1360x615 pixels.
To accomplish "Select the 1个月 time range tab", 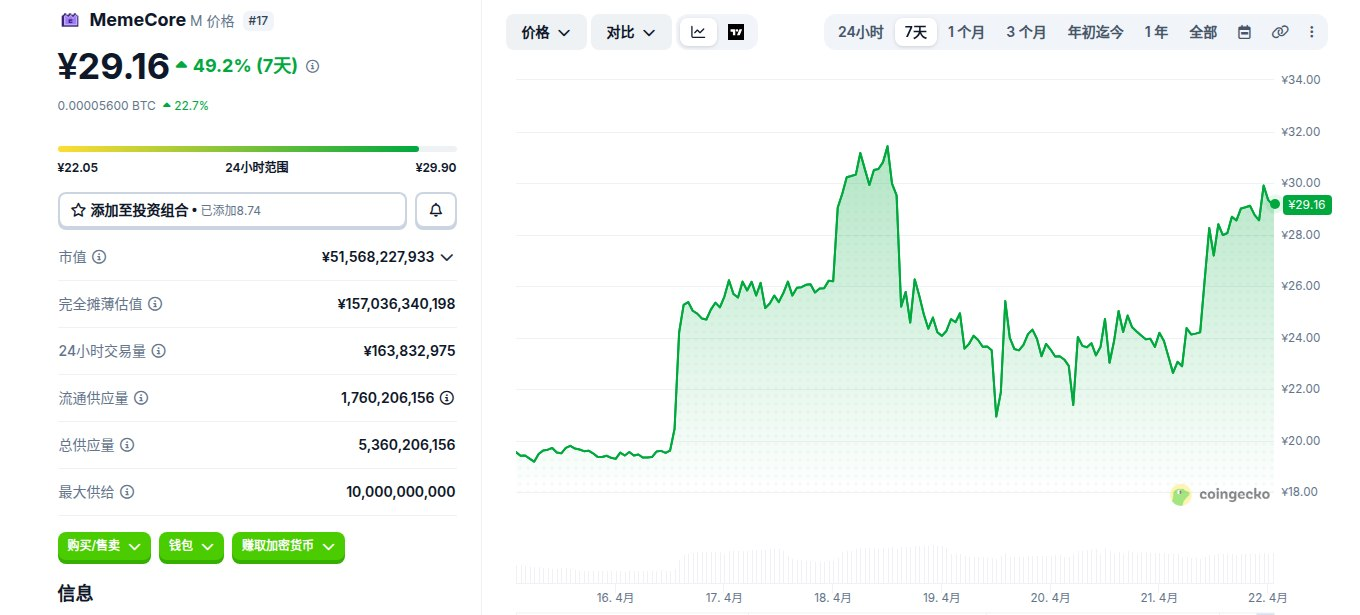I will click(x=966, y=32).
